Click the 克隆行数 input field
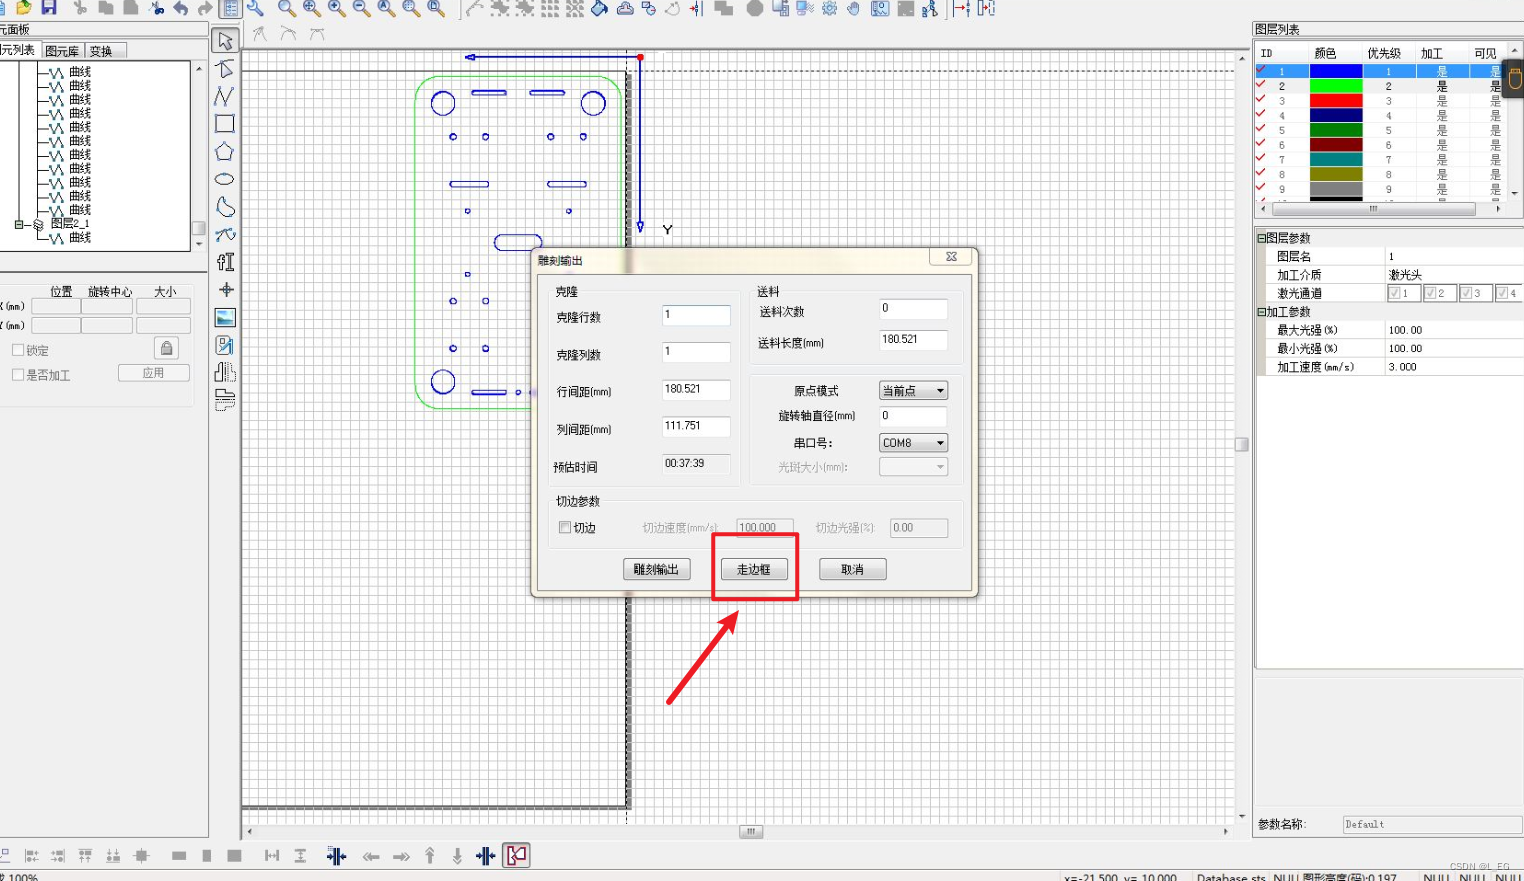 (x=696, y=316)
